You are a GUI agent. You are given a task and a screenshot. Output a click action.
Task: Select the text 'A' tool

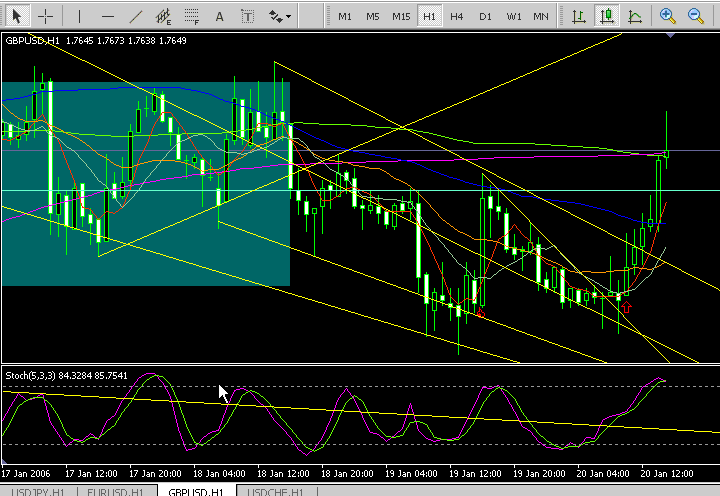(x=219, y=17)
